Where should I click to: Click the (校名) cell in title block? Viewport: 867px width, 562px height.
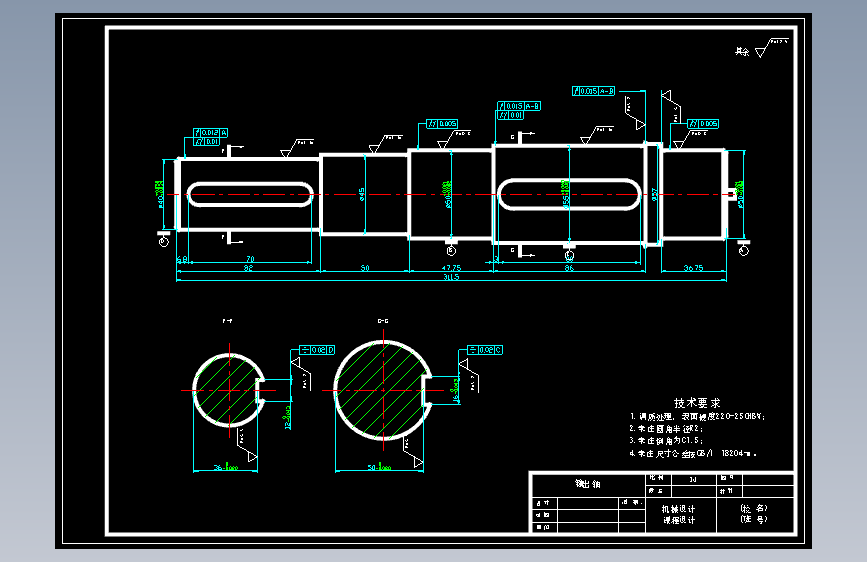(754, 508)
